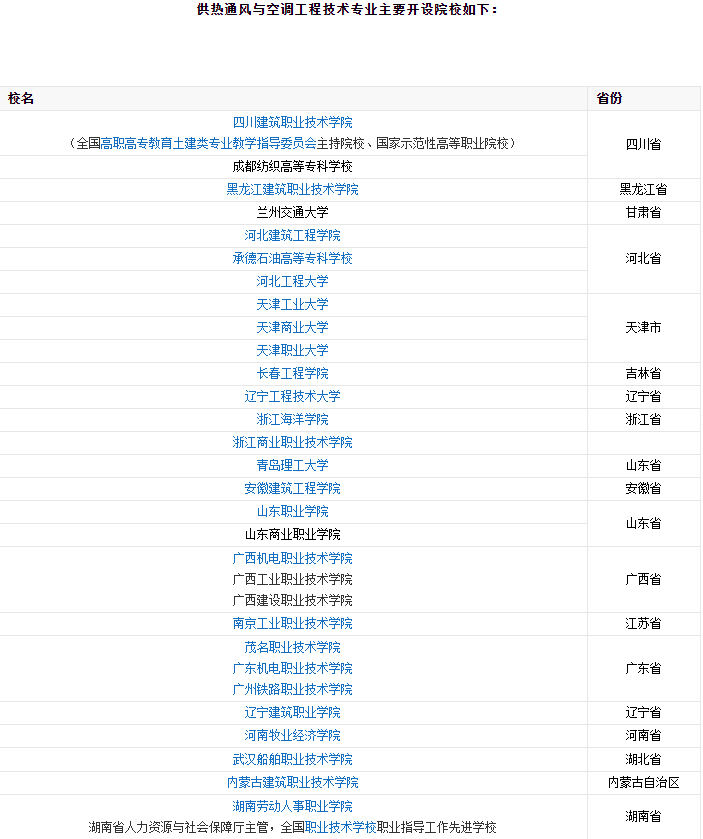Select the 广东省 province cell
Viewport: 703px width, 839px height.
click(x=643, y=668)
